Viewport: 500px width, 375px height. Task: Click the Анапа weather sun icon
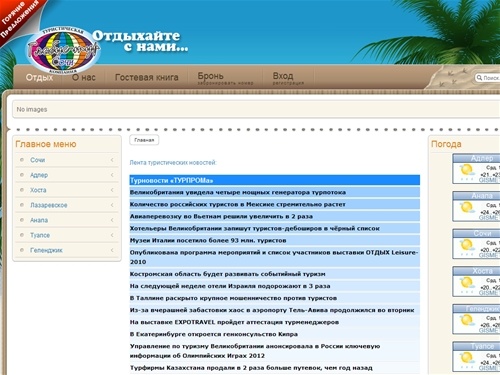[467, 208]
